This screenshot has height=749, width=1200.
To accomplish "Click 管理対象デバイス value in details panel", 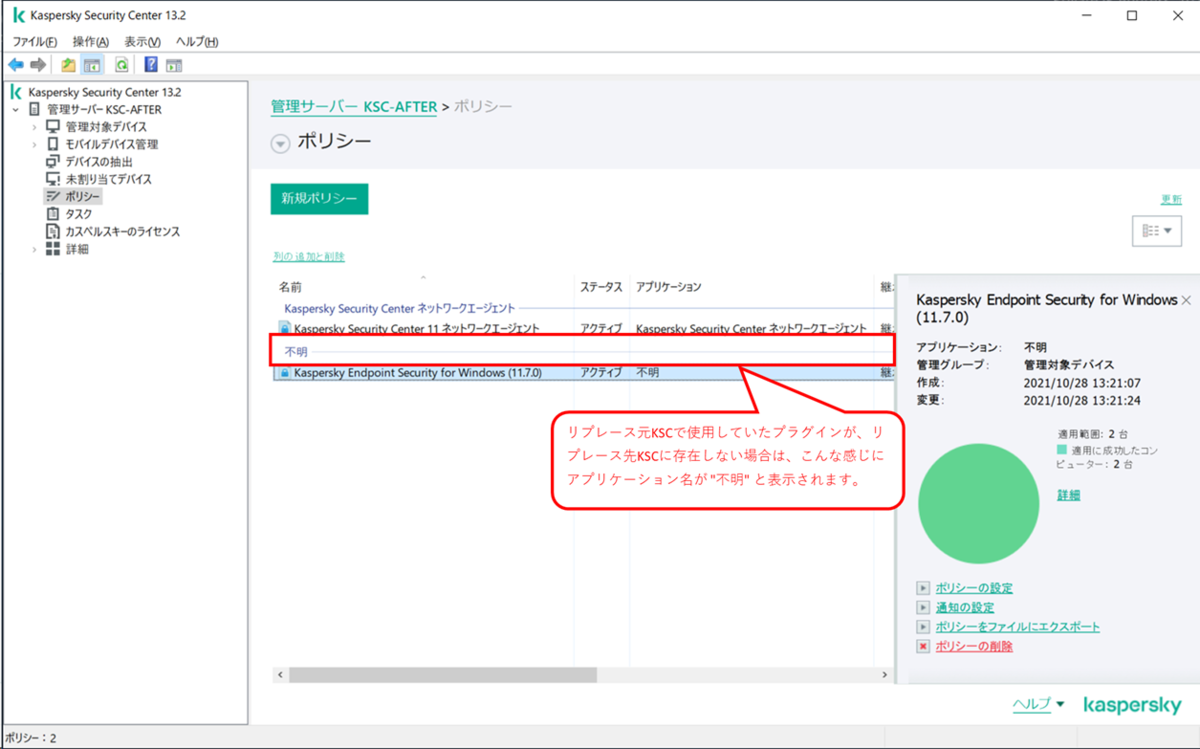I will pos(1069,365).
